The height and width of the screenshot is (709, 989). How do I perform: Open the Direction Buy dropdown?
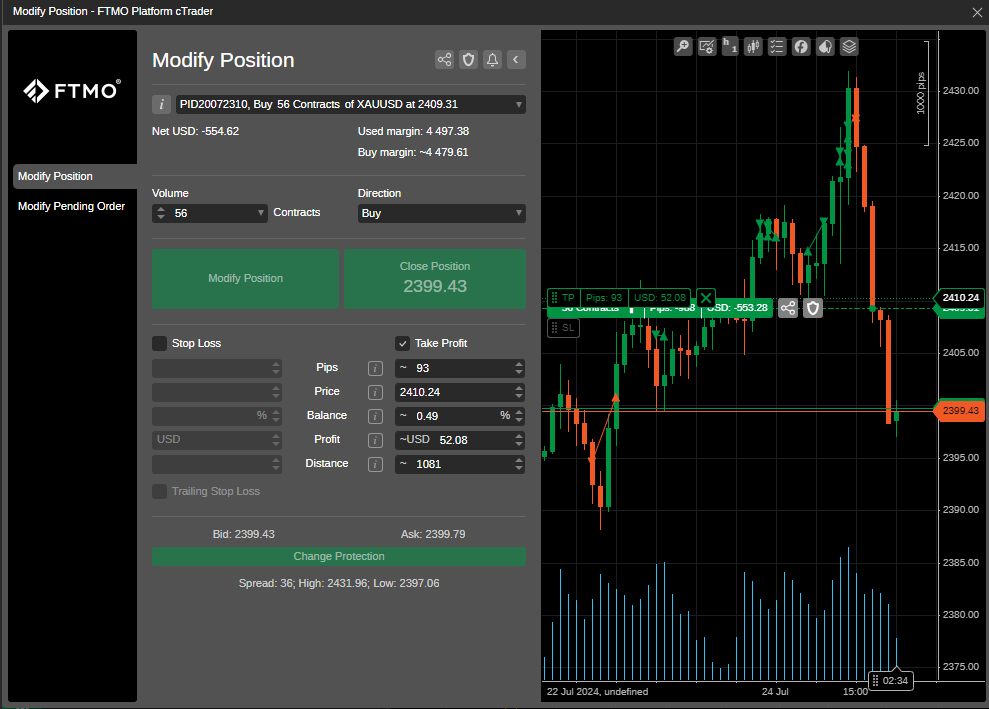(x=442, y=213)
